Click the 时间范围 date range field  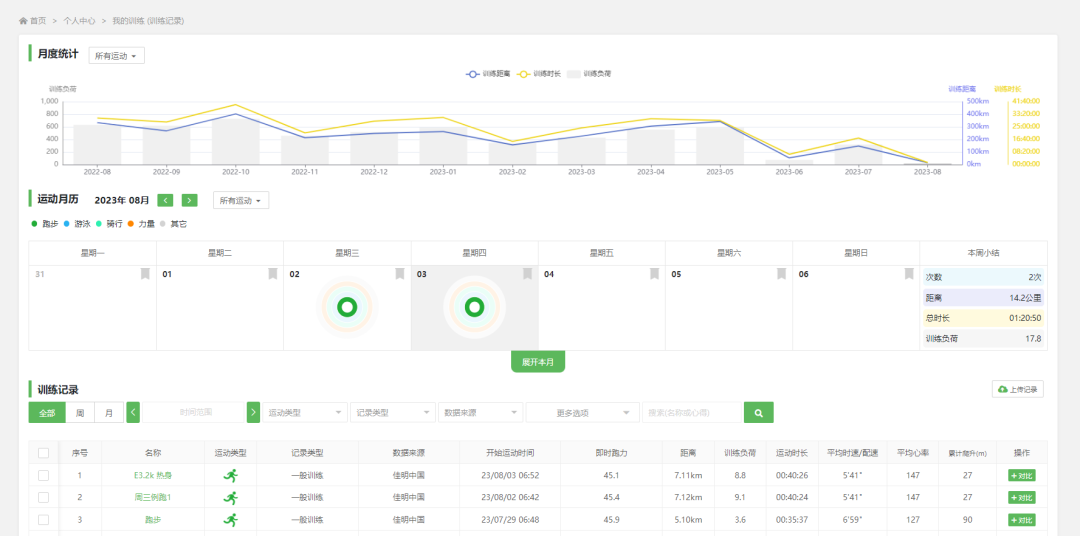coord(194,413)
